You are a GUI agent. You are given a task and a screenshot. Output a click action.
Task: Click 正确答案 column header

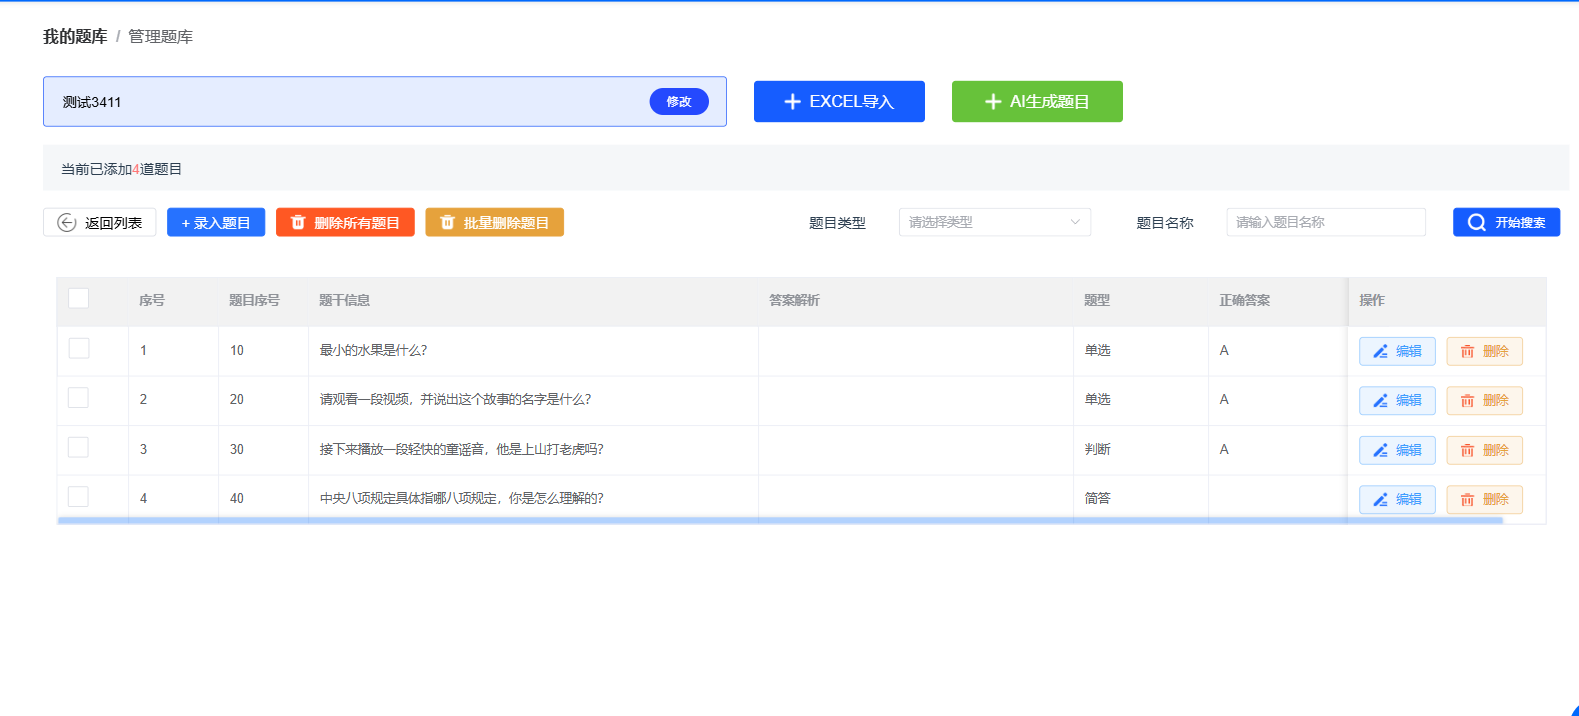(1244, 300)
